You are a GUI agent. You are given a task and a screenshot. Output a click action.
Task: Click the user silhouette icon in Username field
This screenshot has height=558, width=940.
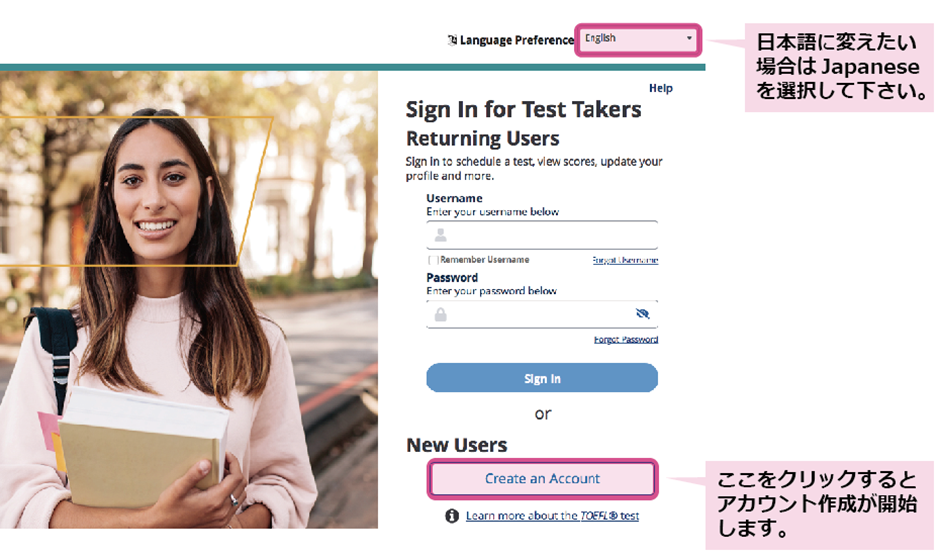(x=441, y=235)
